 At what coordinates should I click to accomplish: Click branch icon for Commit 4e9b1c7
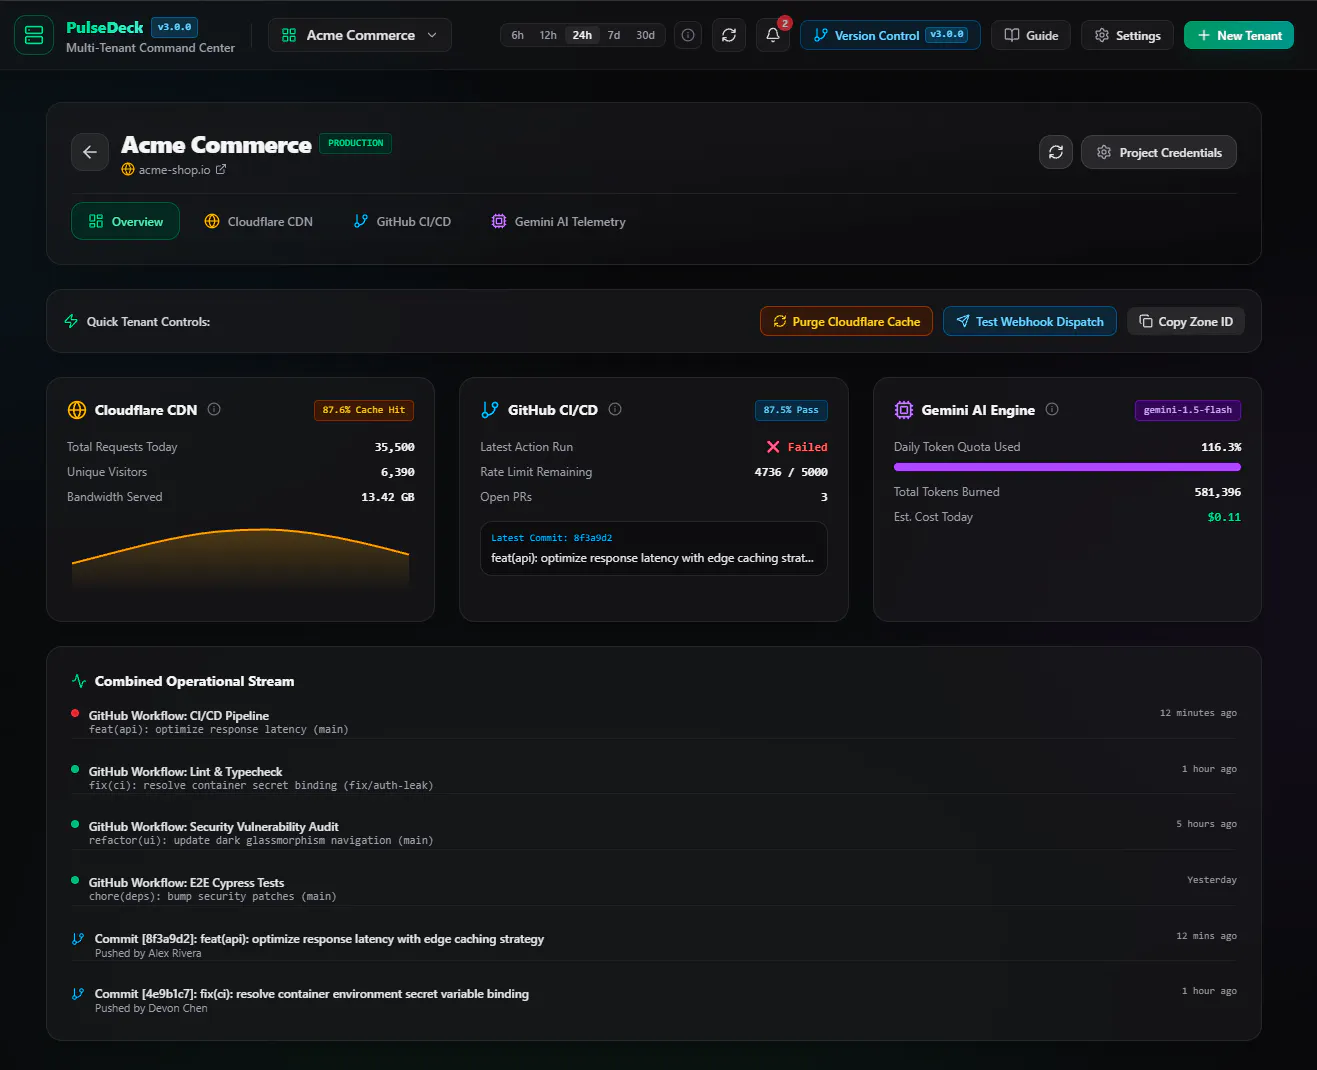78,993
